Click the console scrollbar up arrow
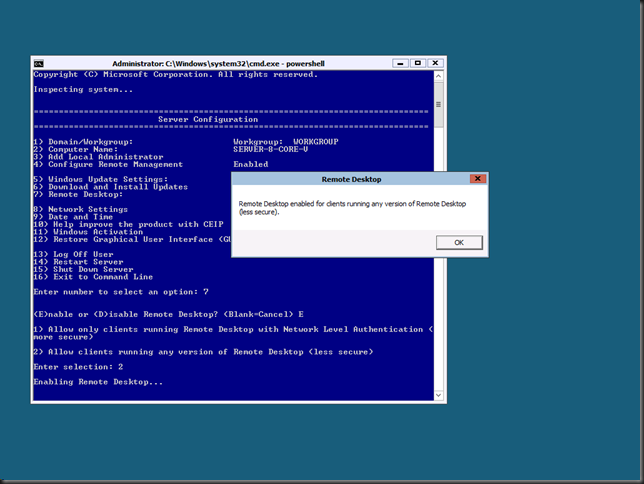This screenshot has width=644, height=484. tap(438, 76)
